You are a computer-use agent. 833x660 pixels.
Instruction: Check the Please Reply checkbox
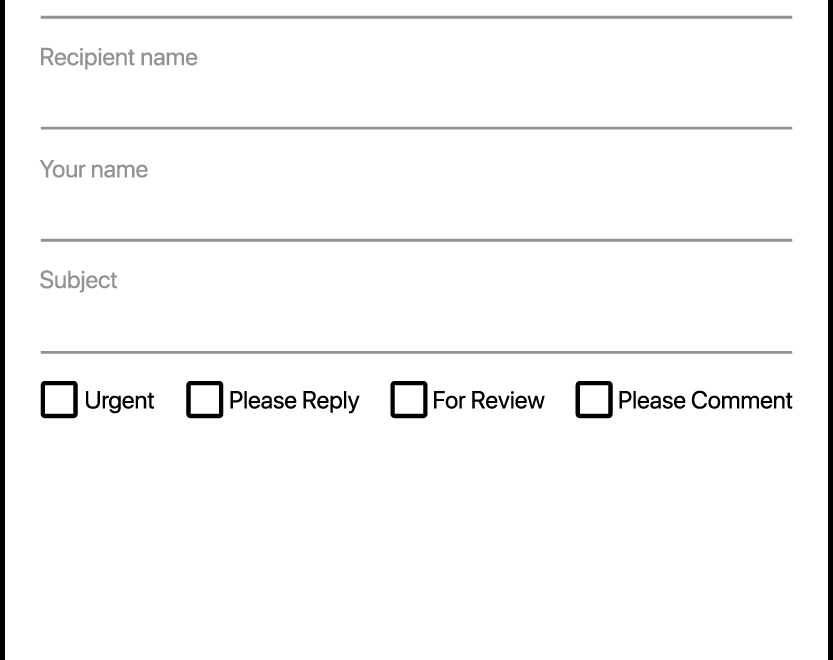coord(204,399)
